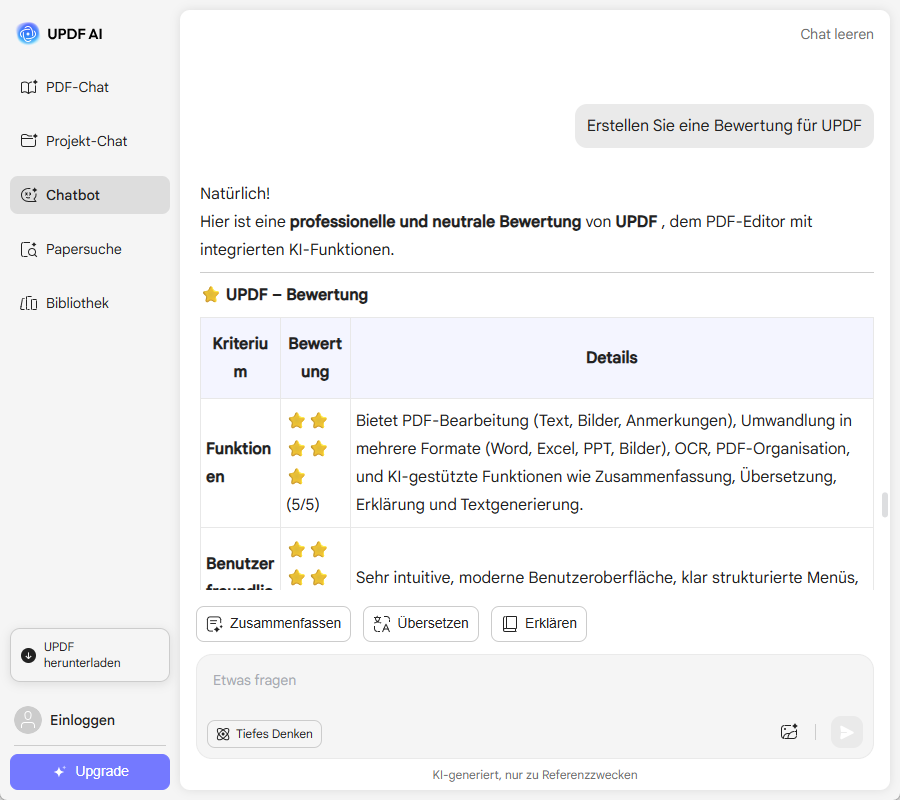Toggle Tiefes Denken mode
900x800 pixels.
tap(265, 734)
